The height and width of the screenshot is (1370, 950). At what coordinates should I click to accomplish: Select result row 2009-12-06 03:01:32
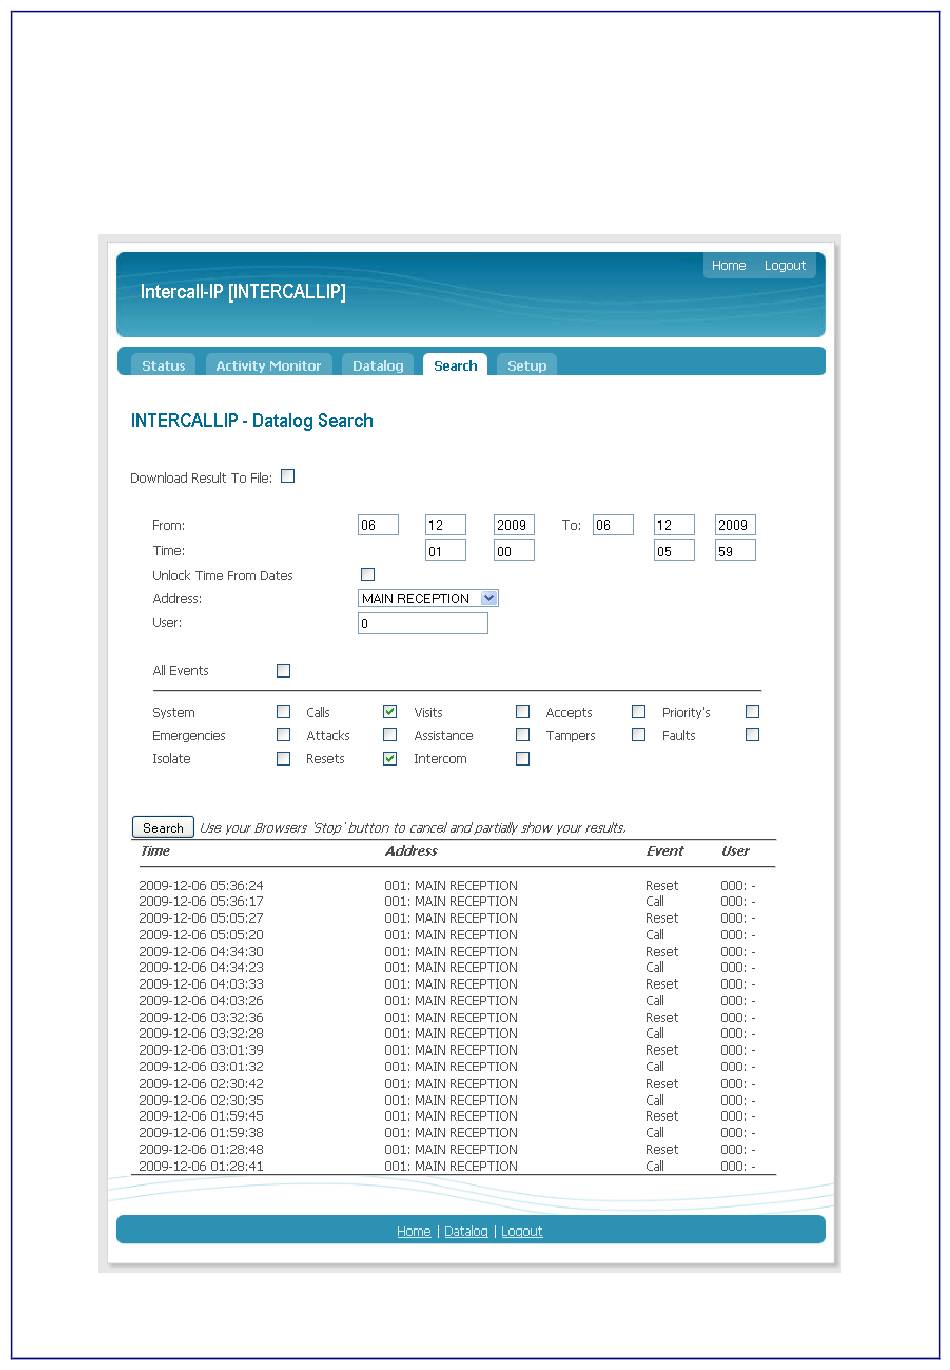point(454,1067)
